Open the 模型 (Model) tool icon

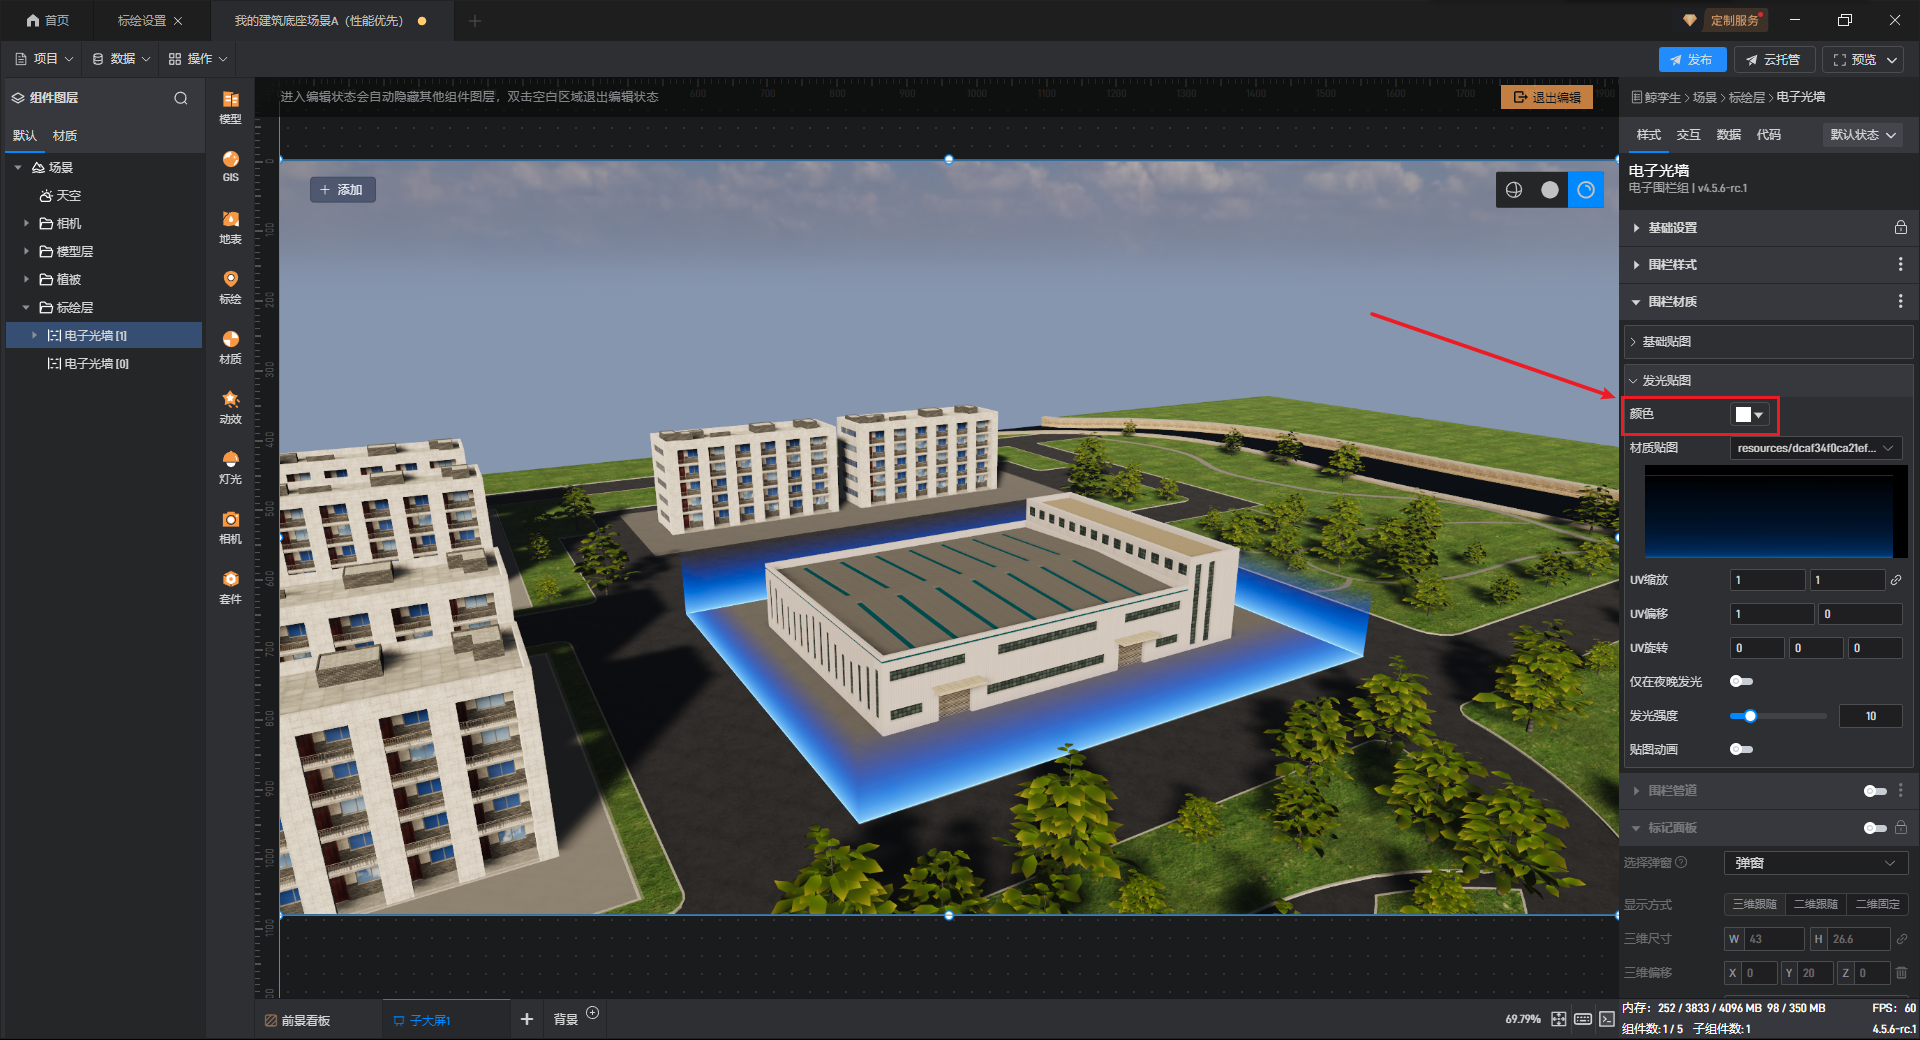[x=230, y=106]
